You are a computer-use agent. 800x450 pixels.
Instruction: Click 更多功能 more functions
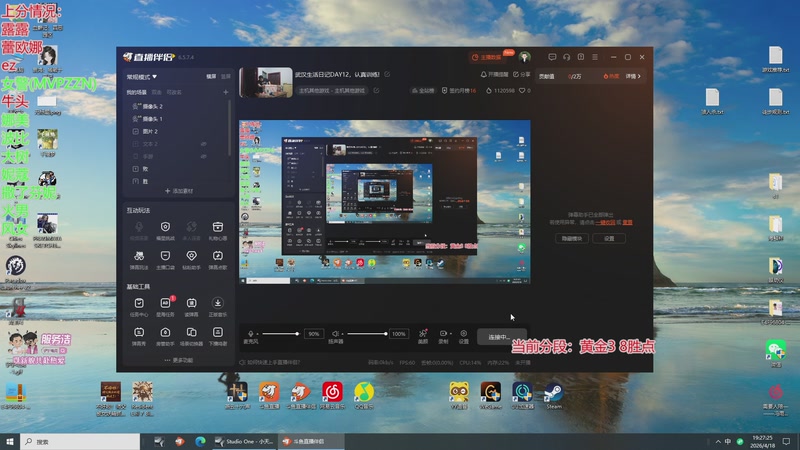point(179,360)
